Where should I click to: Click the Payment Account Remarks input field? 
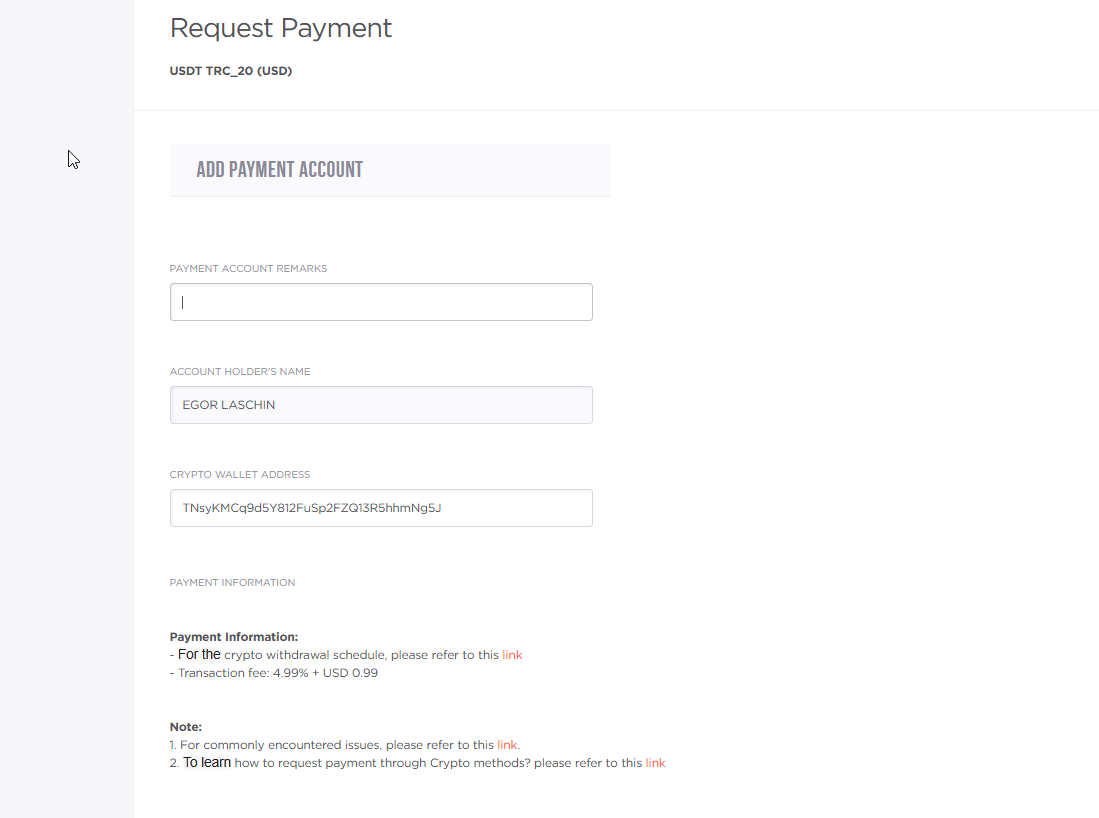coord(381,302)
